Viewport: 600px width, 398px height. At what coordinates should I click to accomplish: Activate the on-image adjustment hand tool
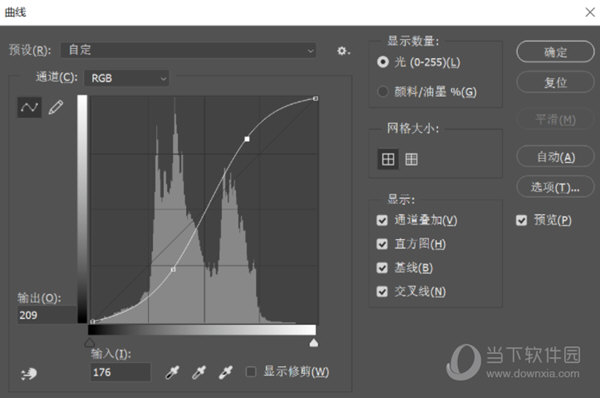point(29,374)
